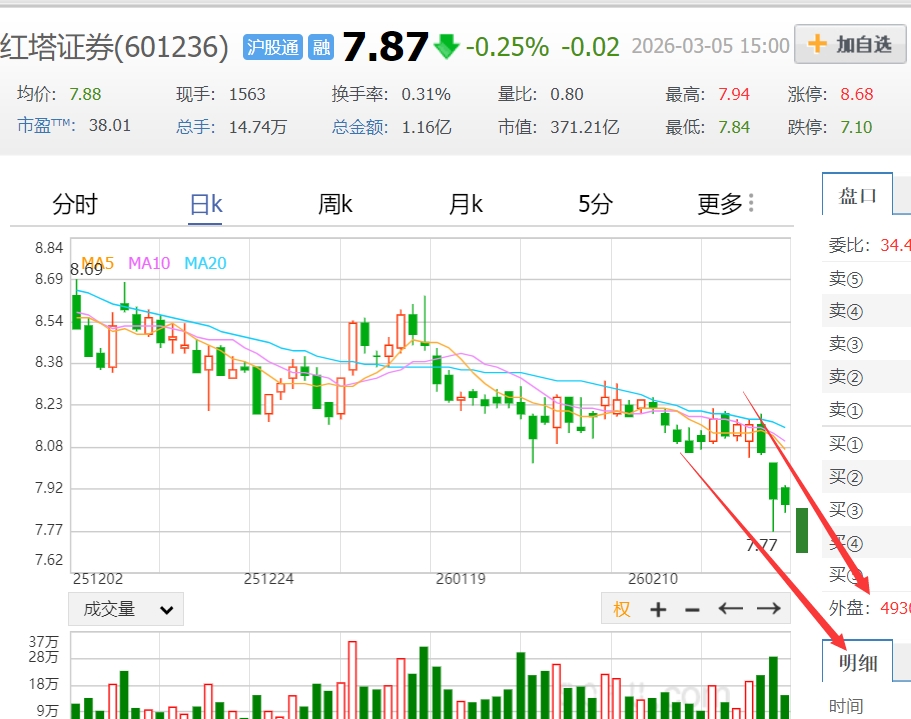Image resolution: width=911 pixels, height=719 pixels.
Task: Open the 周k chart tab
Action: pyautogui.click(x=335, y=204)
